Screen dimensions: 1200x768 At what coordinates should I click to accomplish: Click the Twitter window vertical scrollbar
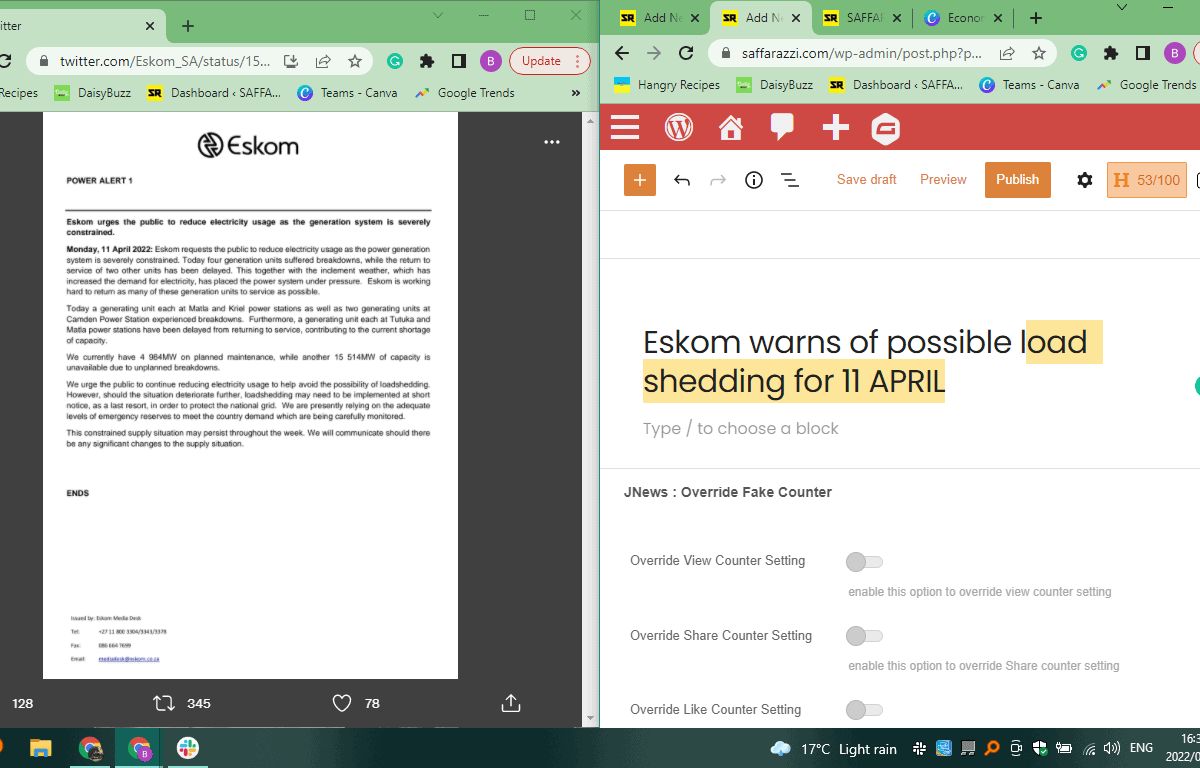click(591, 419)
